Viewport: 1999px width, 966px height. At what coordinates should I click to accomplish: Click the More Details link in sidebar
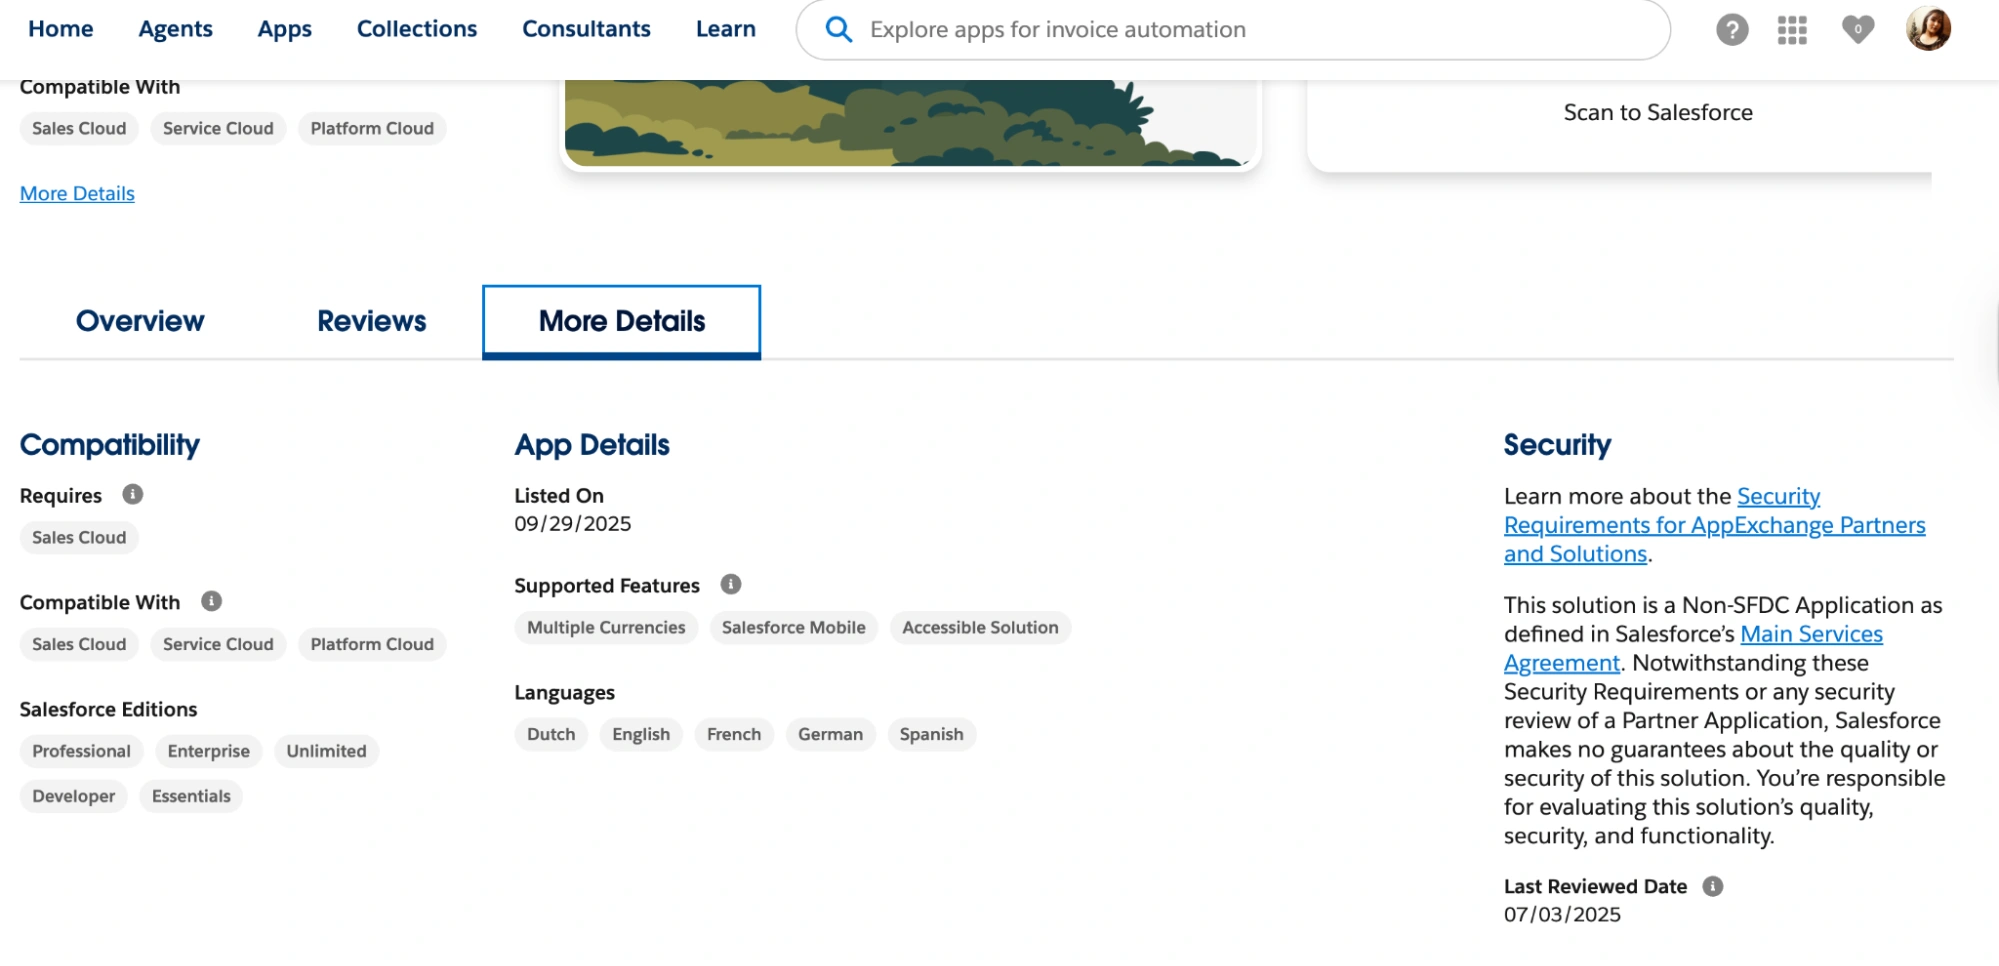[77, 193]
